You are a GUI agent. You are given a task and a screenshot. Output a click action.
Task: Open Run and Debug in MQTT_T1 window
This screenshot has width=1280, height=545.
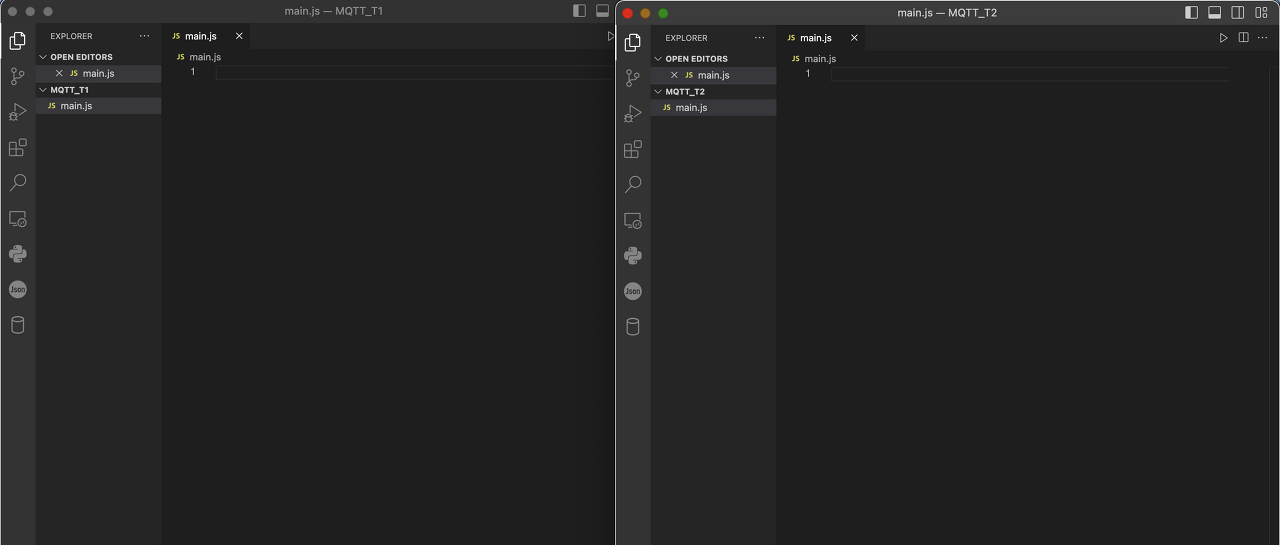17,112
